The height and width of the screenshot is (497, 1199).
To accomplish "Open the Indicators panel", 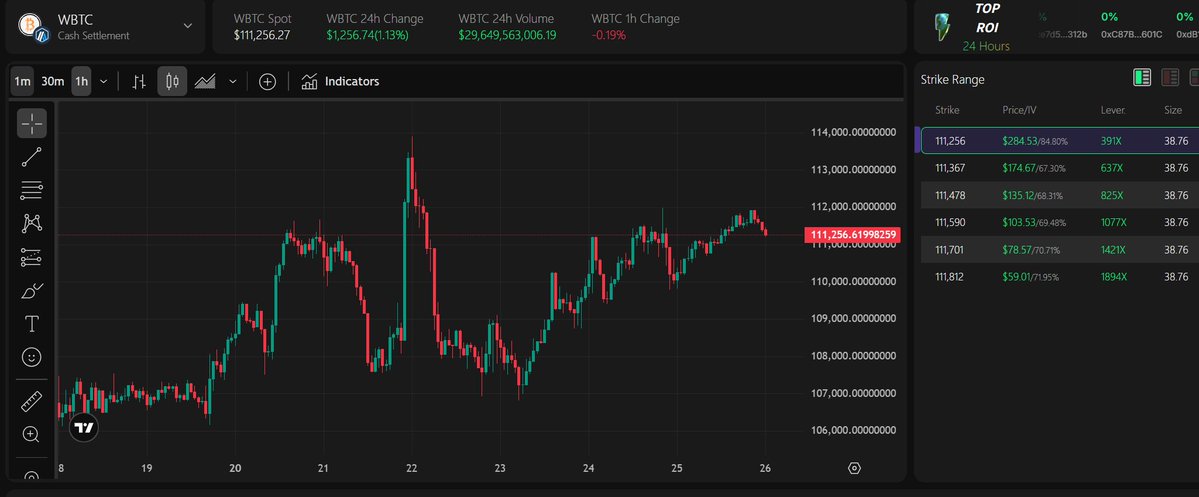I will coord(340,82).
